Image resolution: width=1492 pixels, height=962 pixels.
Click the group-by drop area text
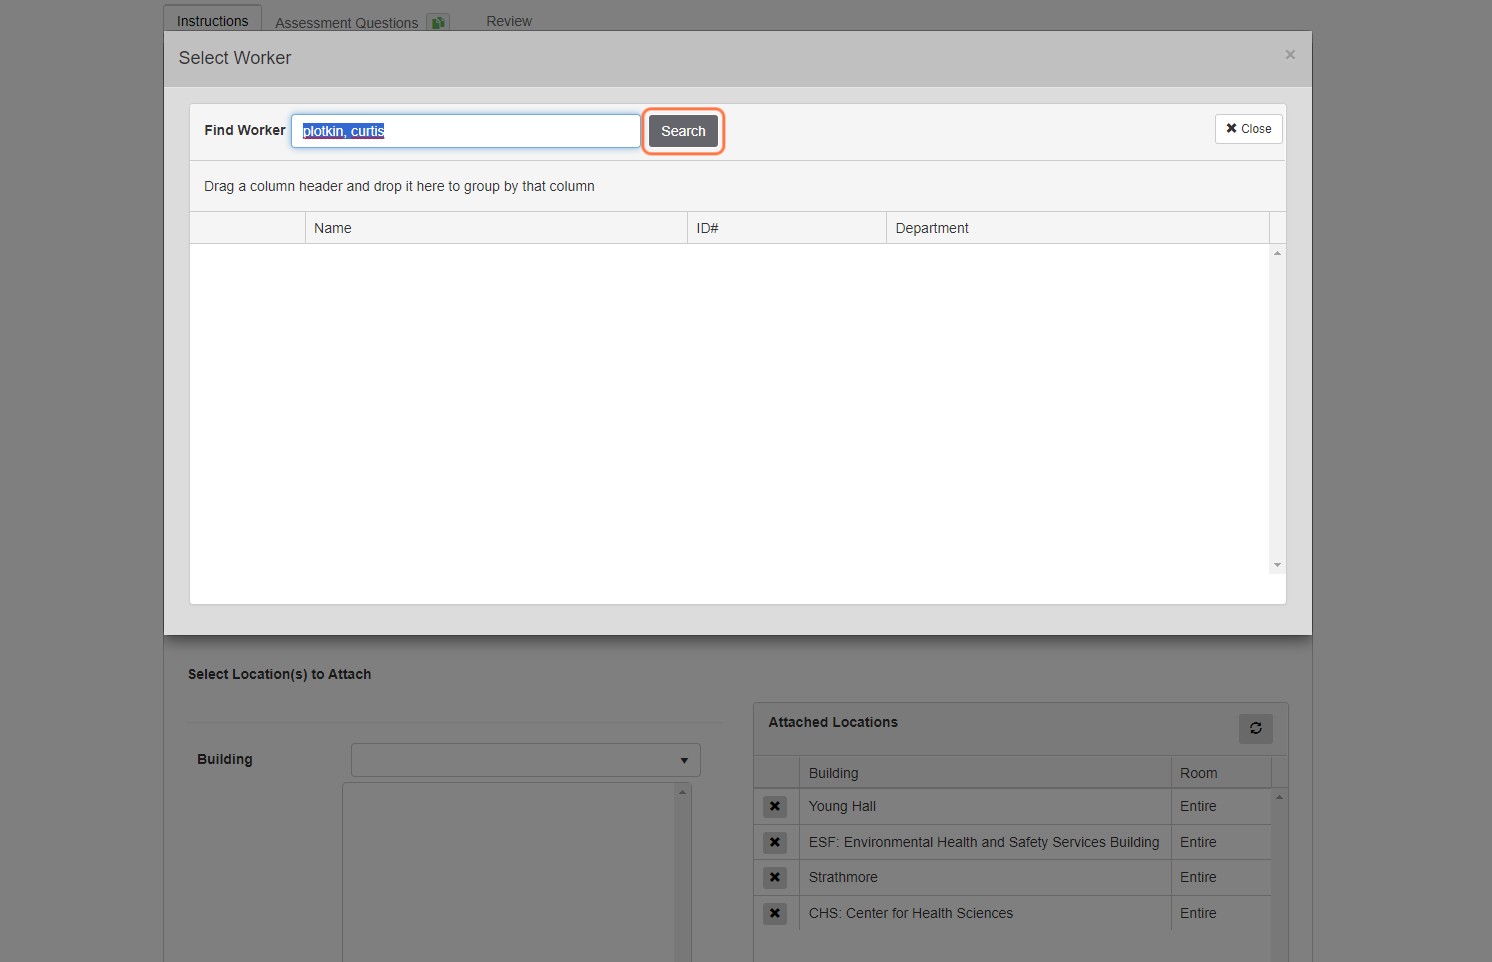click(399, 186)
